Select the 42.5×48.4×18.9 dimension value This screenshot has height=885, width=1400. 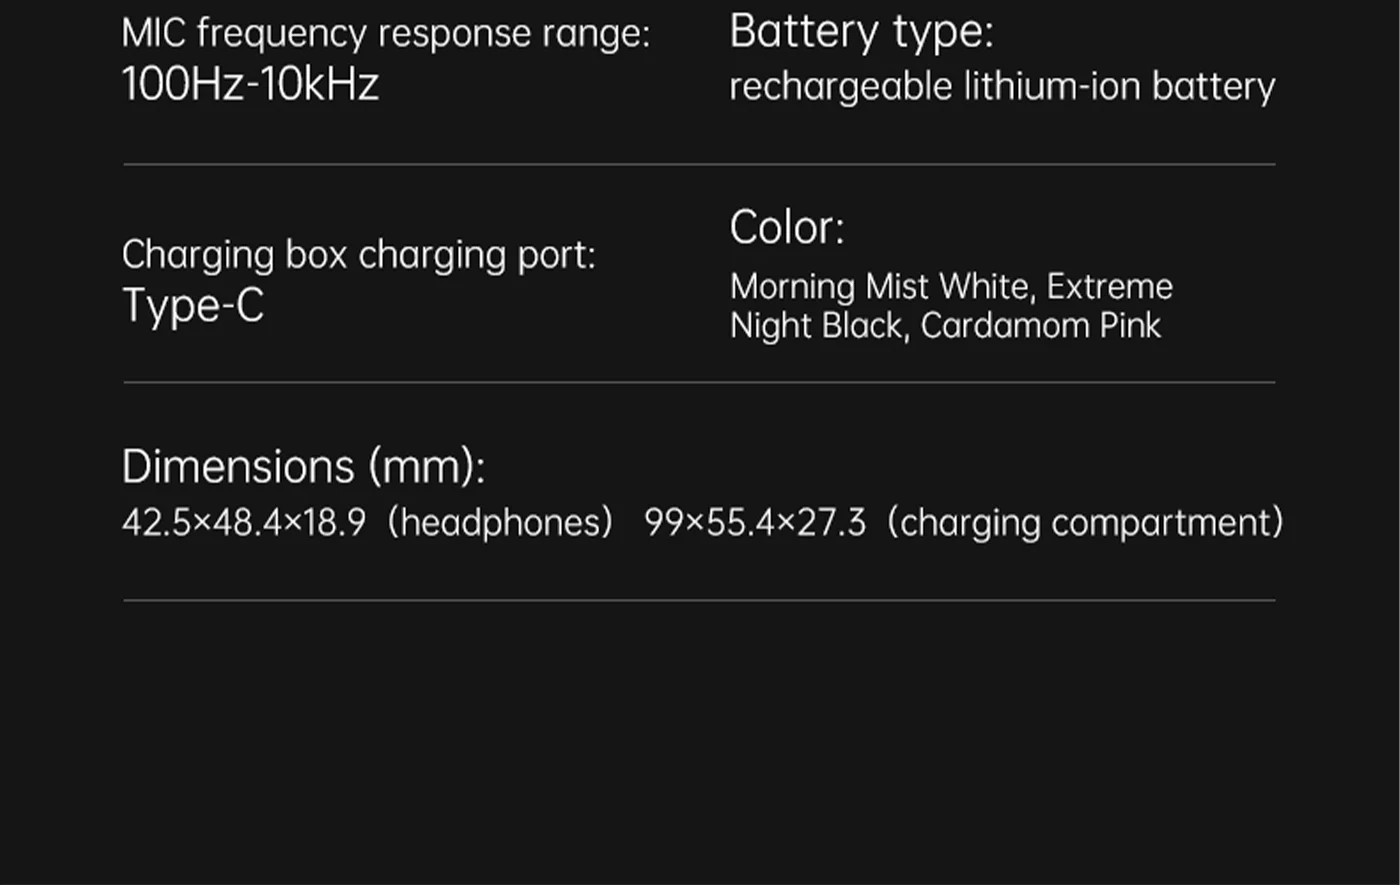pos(244,522)
